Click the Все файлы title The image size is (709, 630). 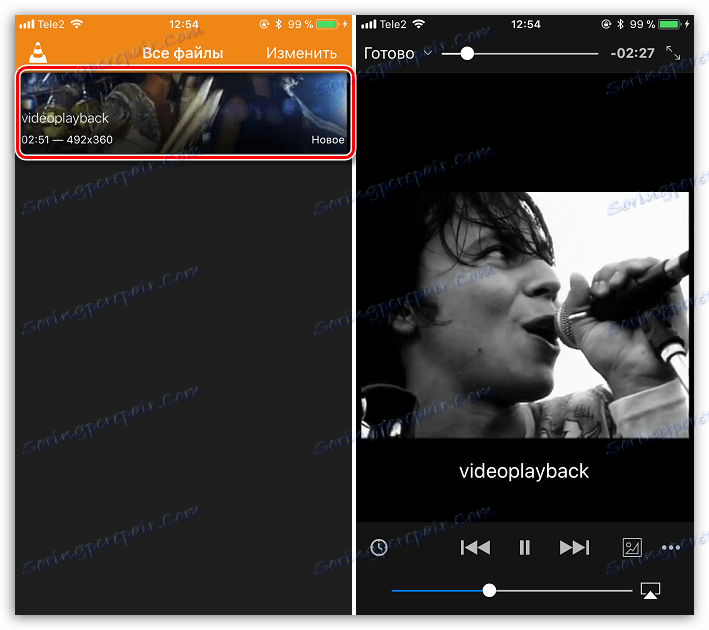pos(183,53)
